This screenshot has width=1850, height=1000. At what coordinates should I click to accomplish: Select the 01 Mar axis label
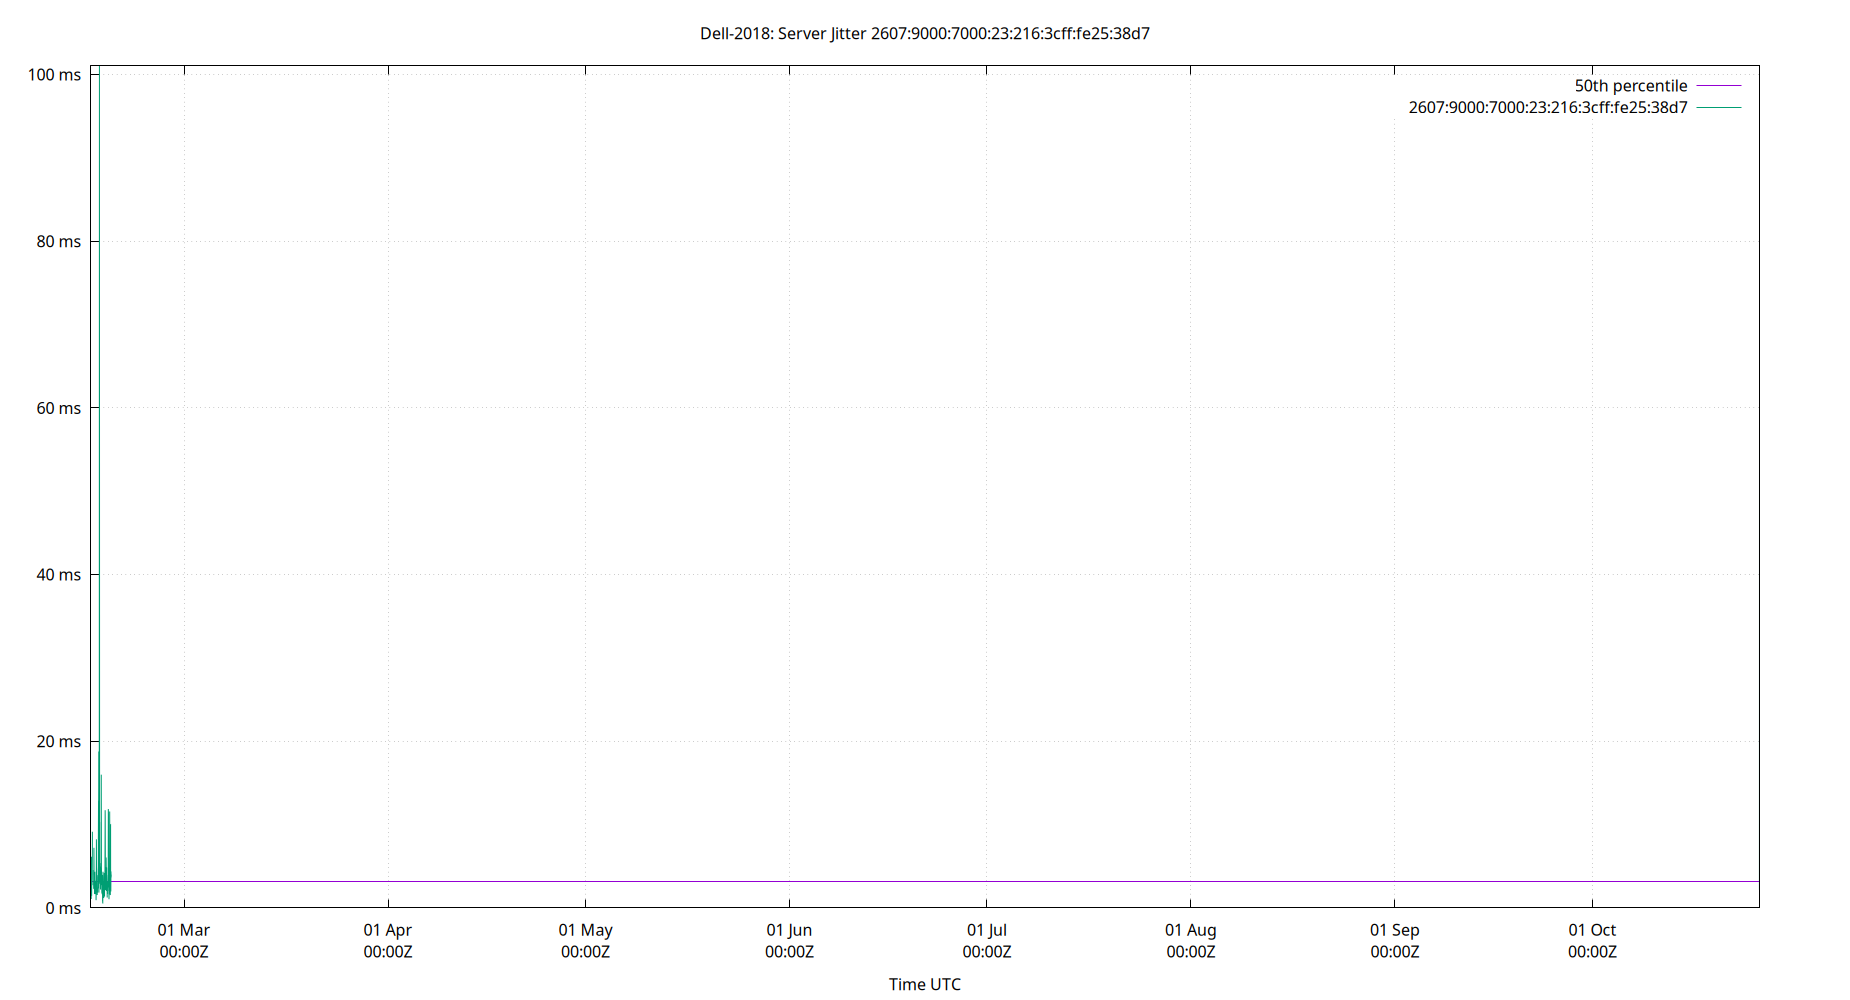click(185, 930)
